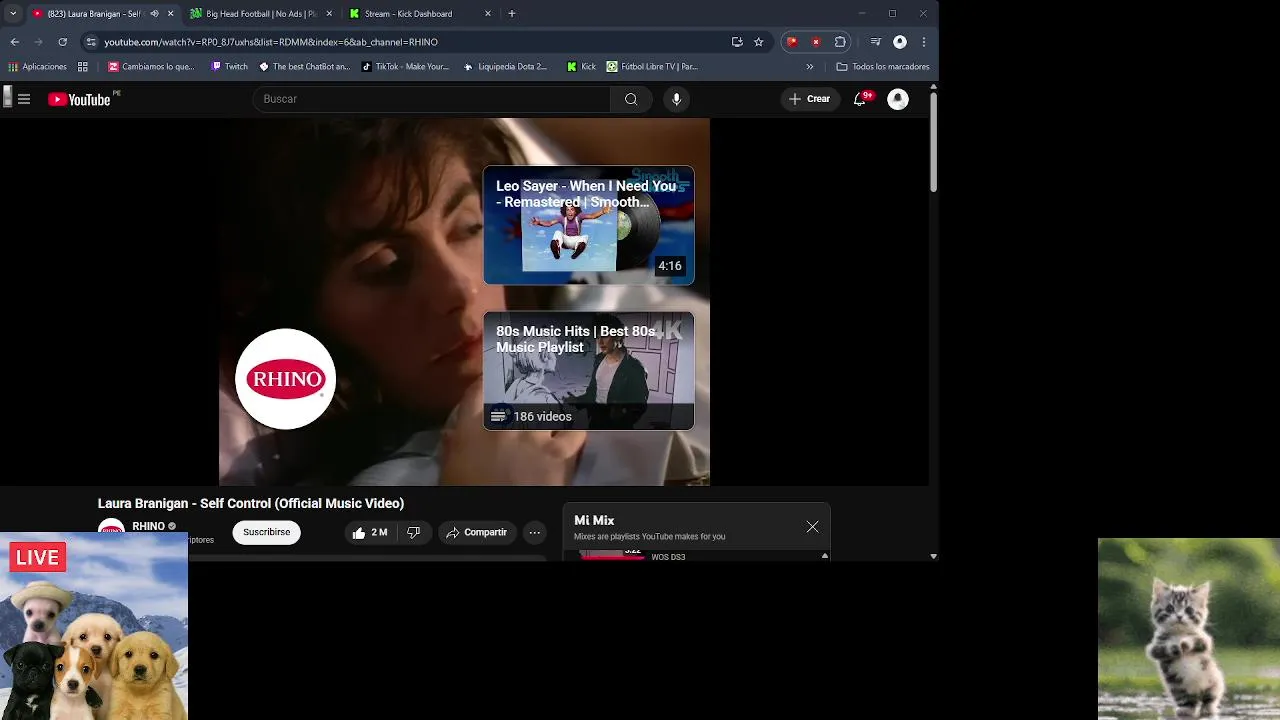Screen dimensions: 1280x720
Task: Open YouTube notifications bell
Action: pyautogui.click(x=860, y=99)
